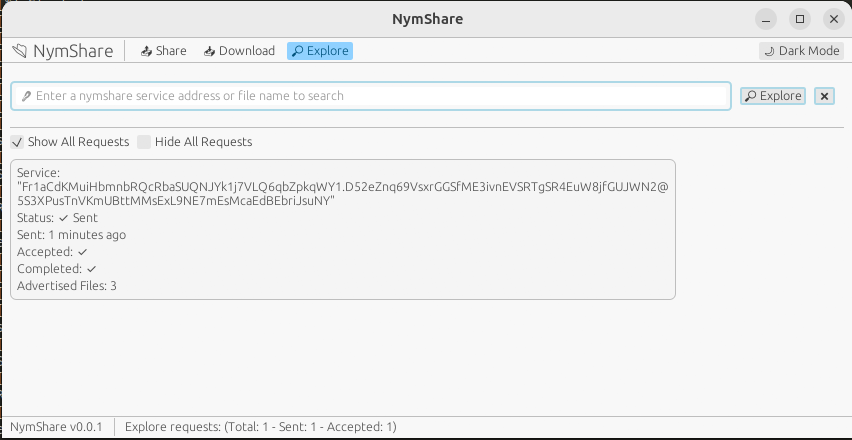Select the Explore tab in toolbar
Viewport: 852px width, 440px height.
[320, 51]
